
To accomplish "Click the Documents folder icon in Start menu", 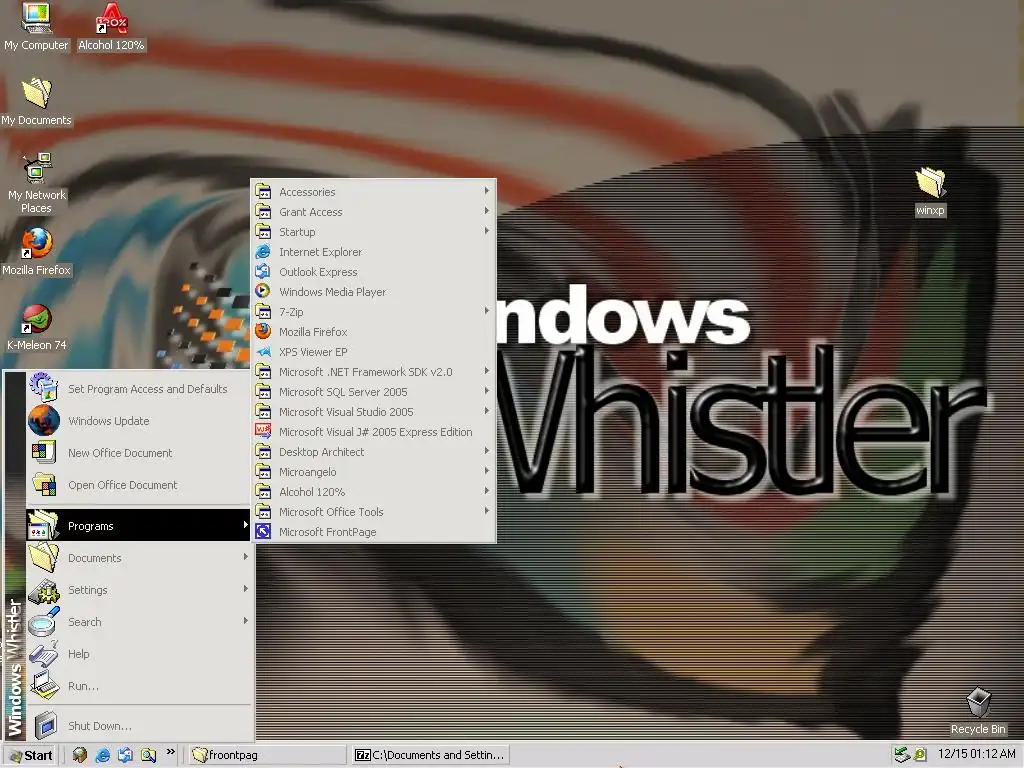I will 44,557.
